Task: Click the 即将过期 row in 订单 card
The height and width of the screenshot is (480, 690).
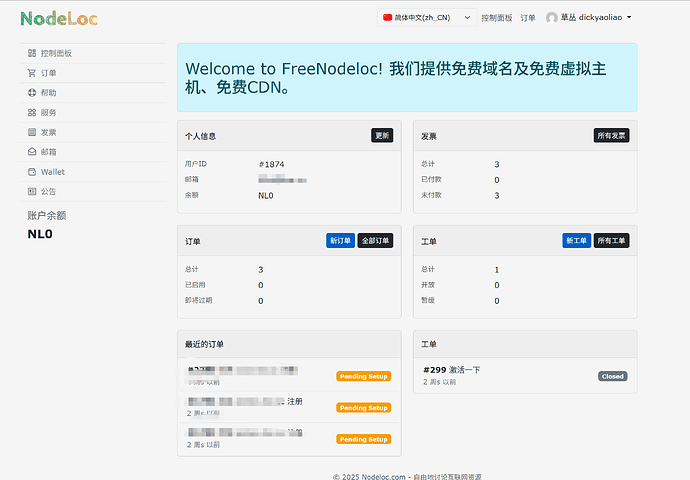Action: 289,301
